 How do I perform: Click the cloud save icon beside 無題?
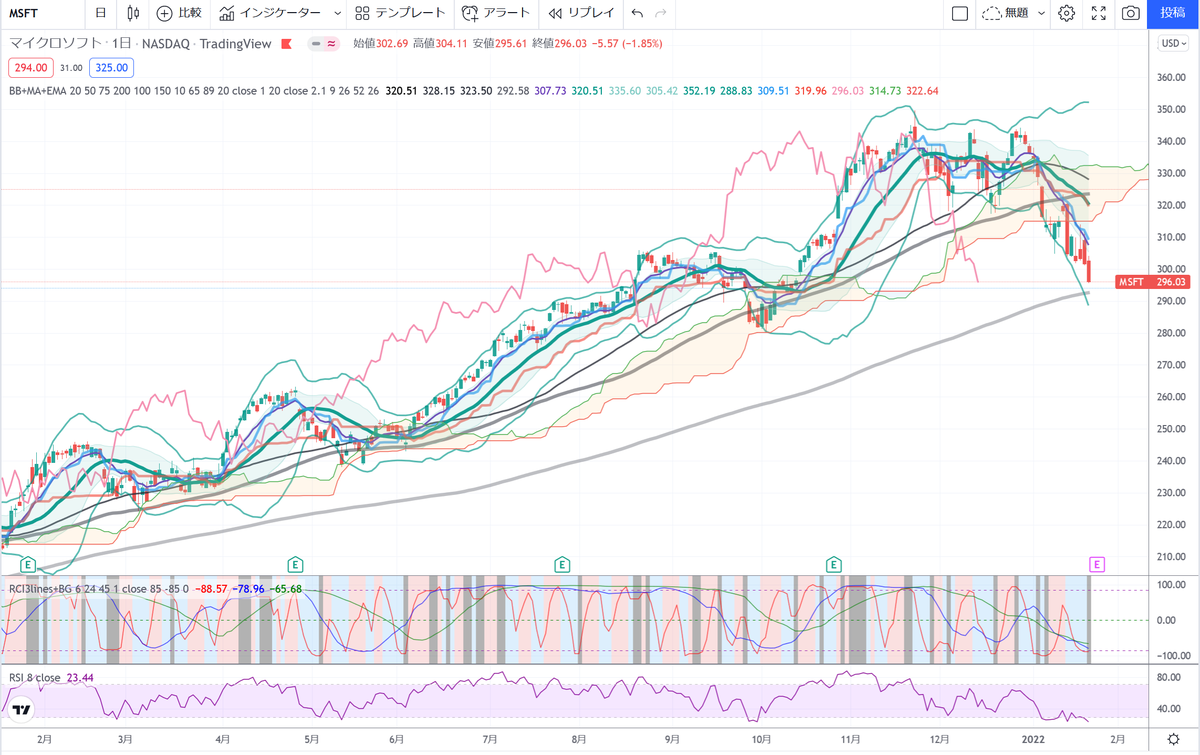click(x=991, y=13)
